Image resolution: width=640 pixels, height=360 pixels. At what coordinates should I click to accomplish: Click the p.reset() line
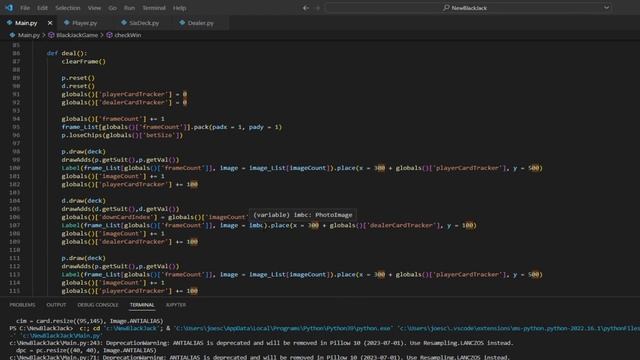78,78
